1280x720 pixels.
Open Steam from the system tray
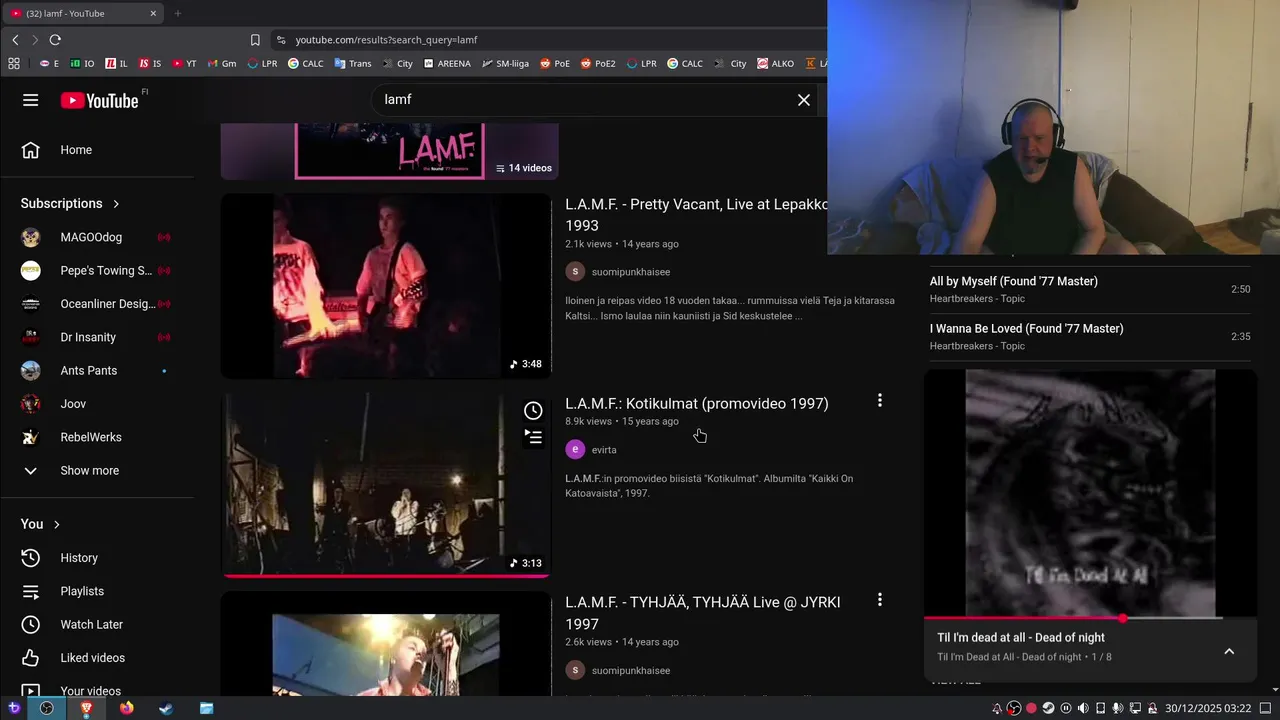click(1048, 708)
